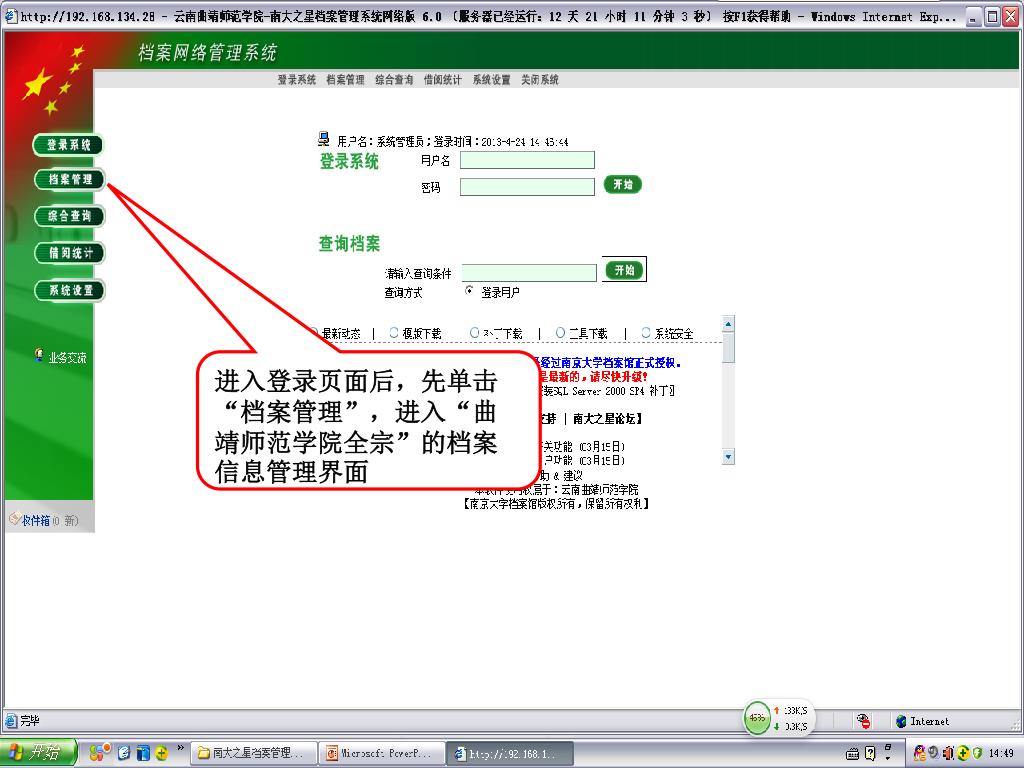Open 登录系统 in the top menu bar

pyautogui.click(x=296, y=80)
